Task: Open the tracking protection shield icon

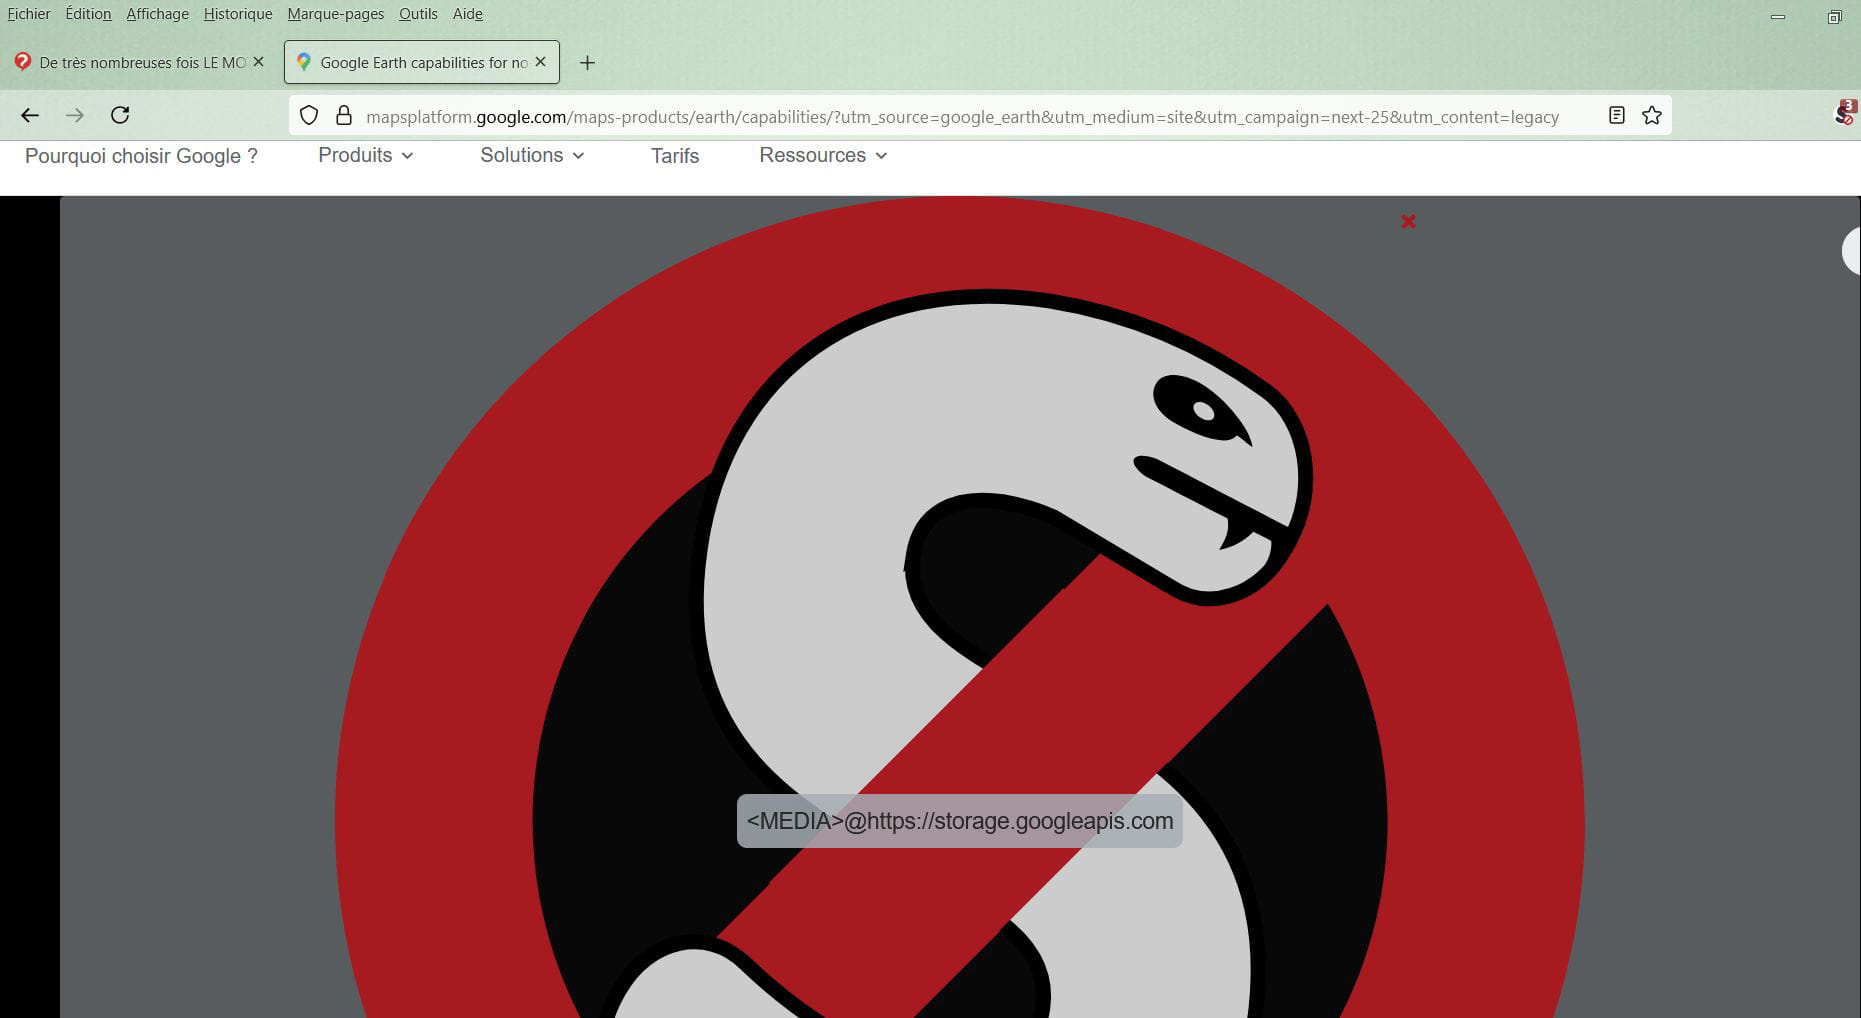Action: click(x=309, y=116)
